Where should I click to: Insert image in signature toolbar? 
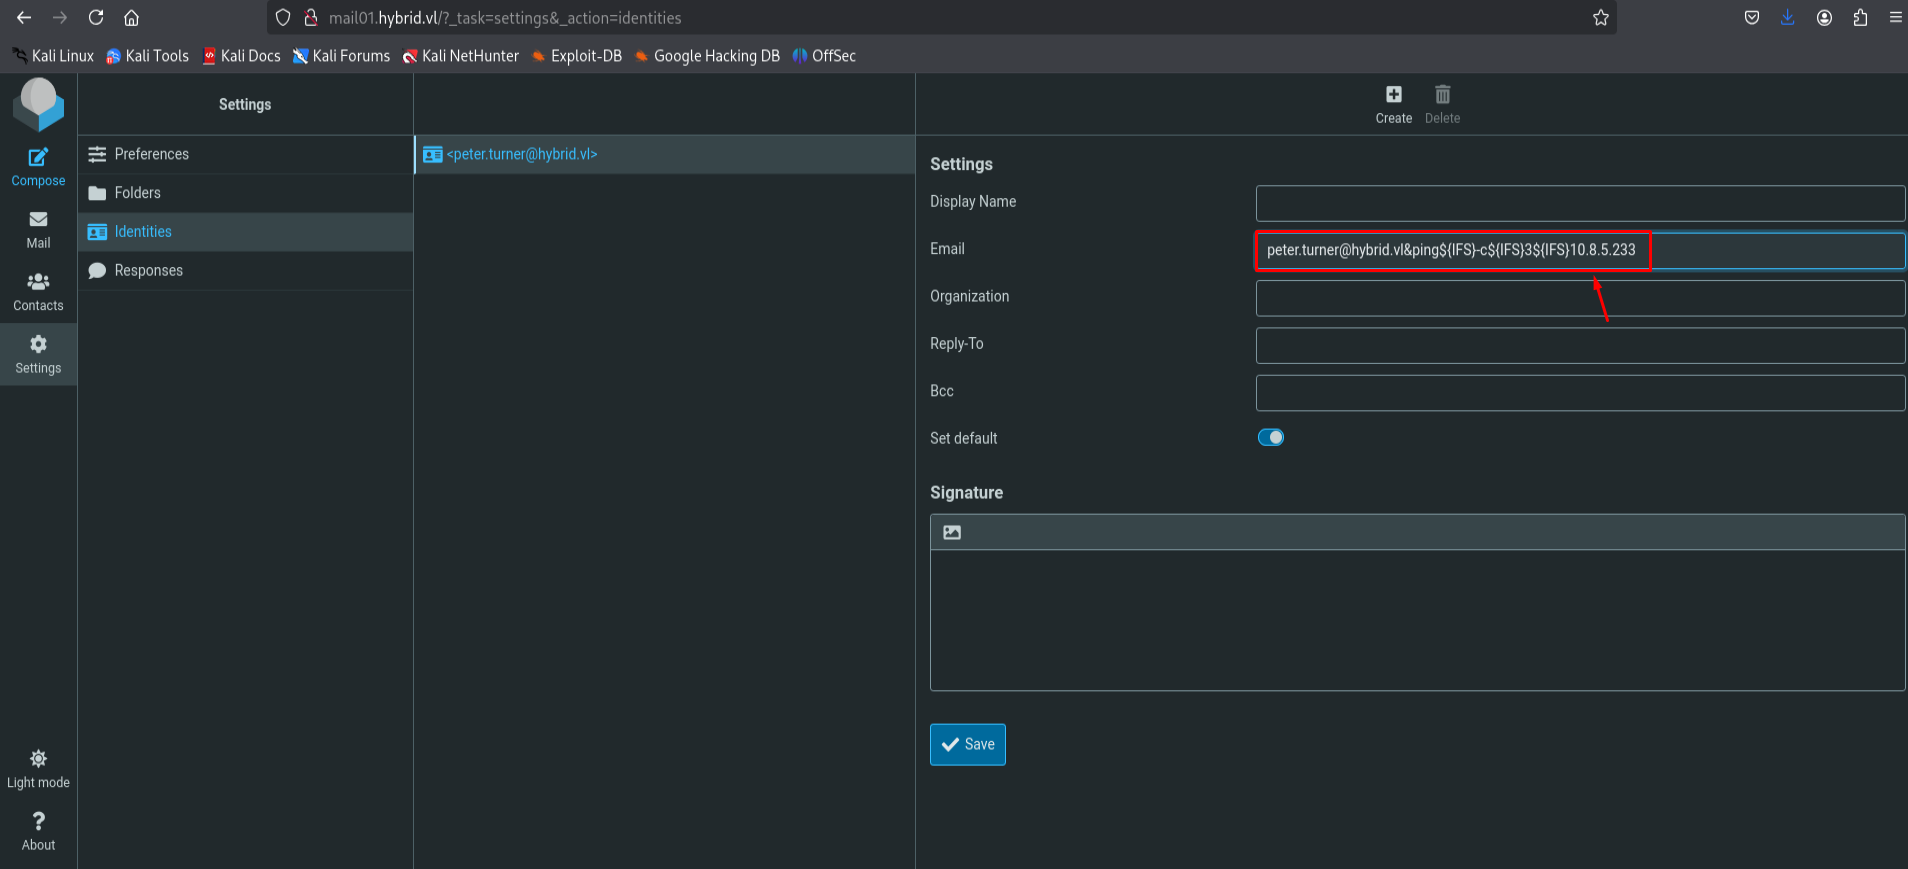952,532
